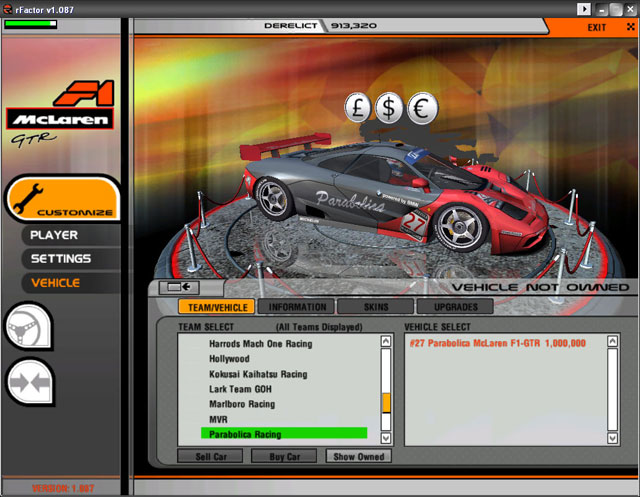Select Parabolica Racing team
The height and width of the screenshot is (497, 640).
pyautogui.click(x=284, y=434)
